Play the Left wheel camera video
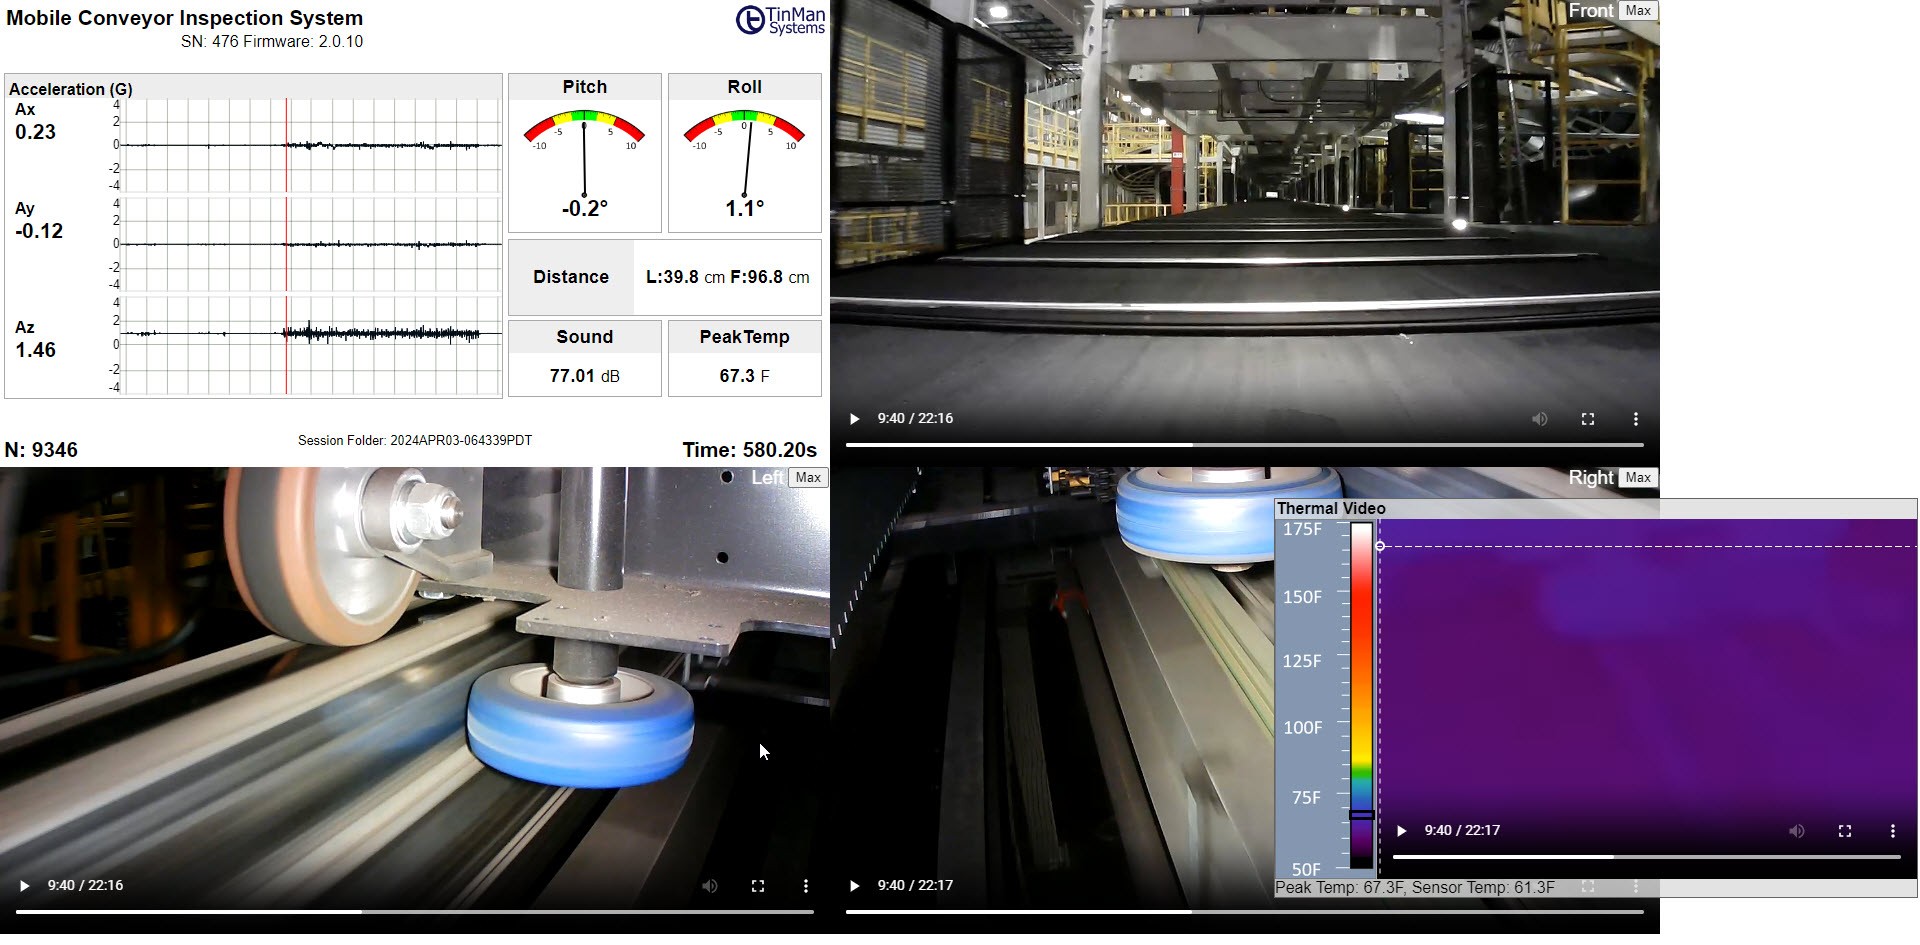The height and width of the screenshot is (945, 1920). (x=26, y=885)
